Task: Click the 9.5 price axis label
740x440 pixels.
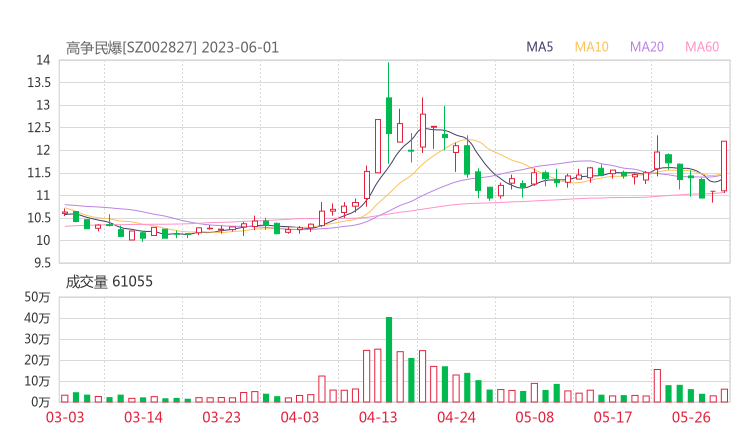Action: coord(42,263)
